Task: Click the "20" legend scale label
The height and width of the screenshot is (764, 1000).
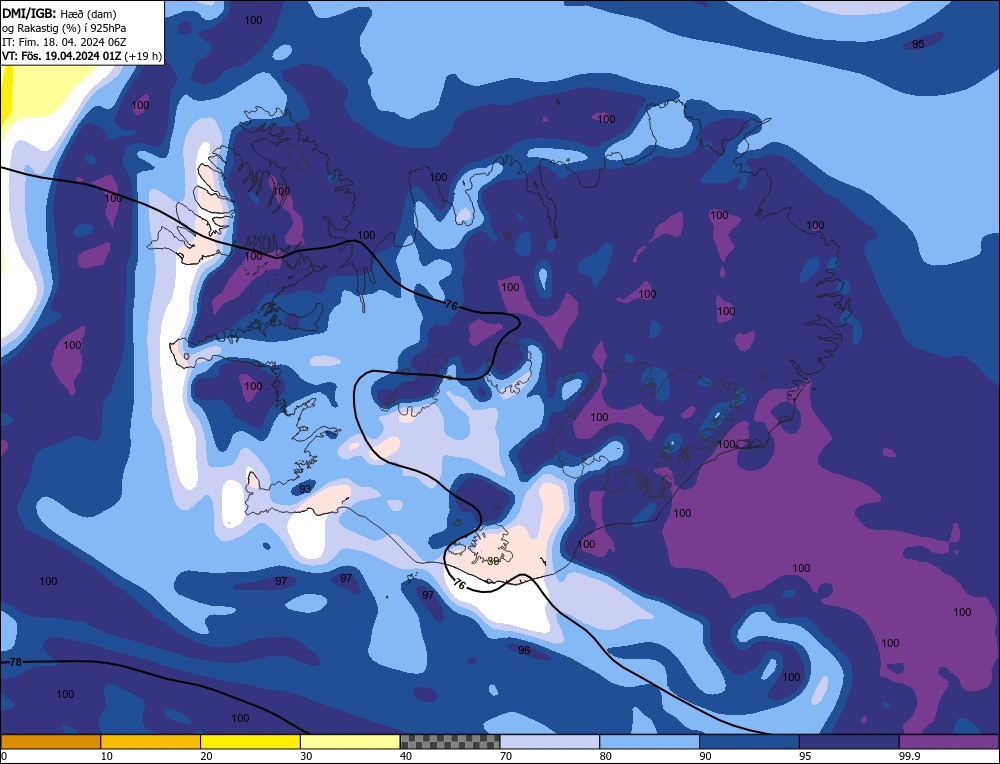Action: [207, 756]
